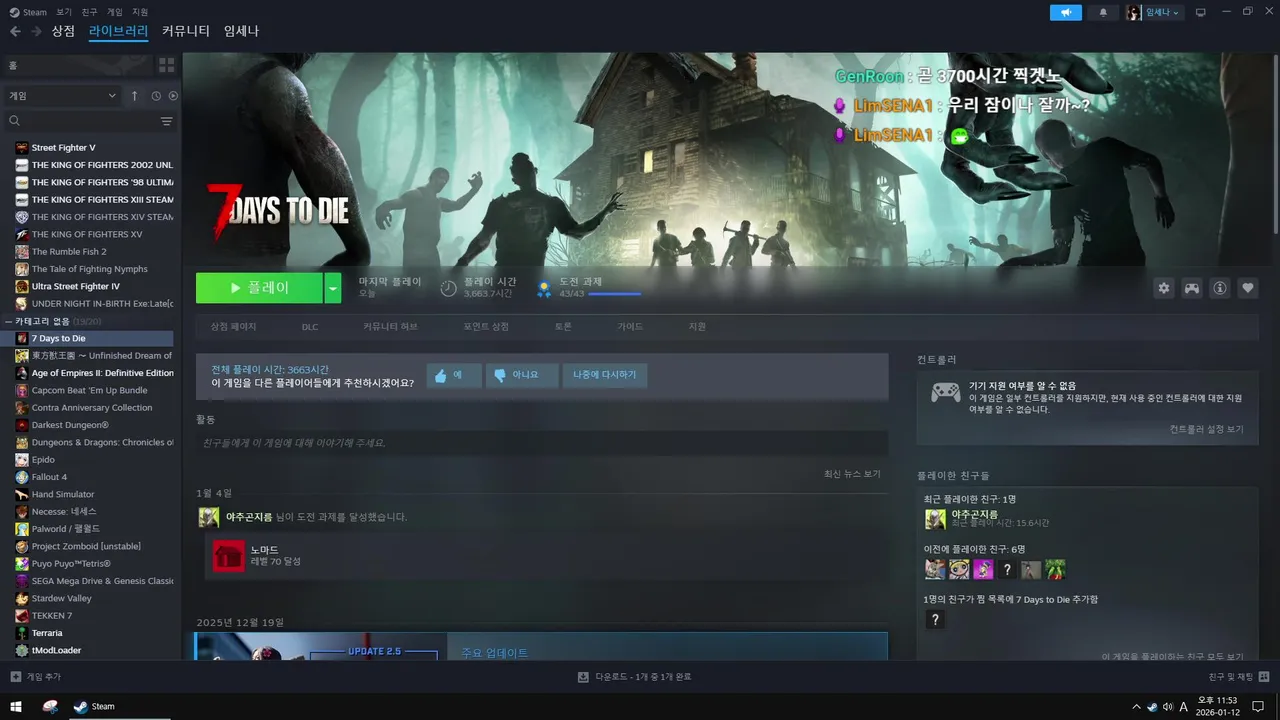Click friend 아주곤지름 avatar in 최근 플레이한 친구
This screenshot has width=1280, height=720.
(x=935, y=519)
